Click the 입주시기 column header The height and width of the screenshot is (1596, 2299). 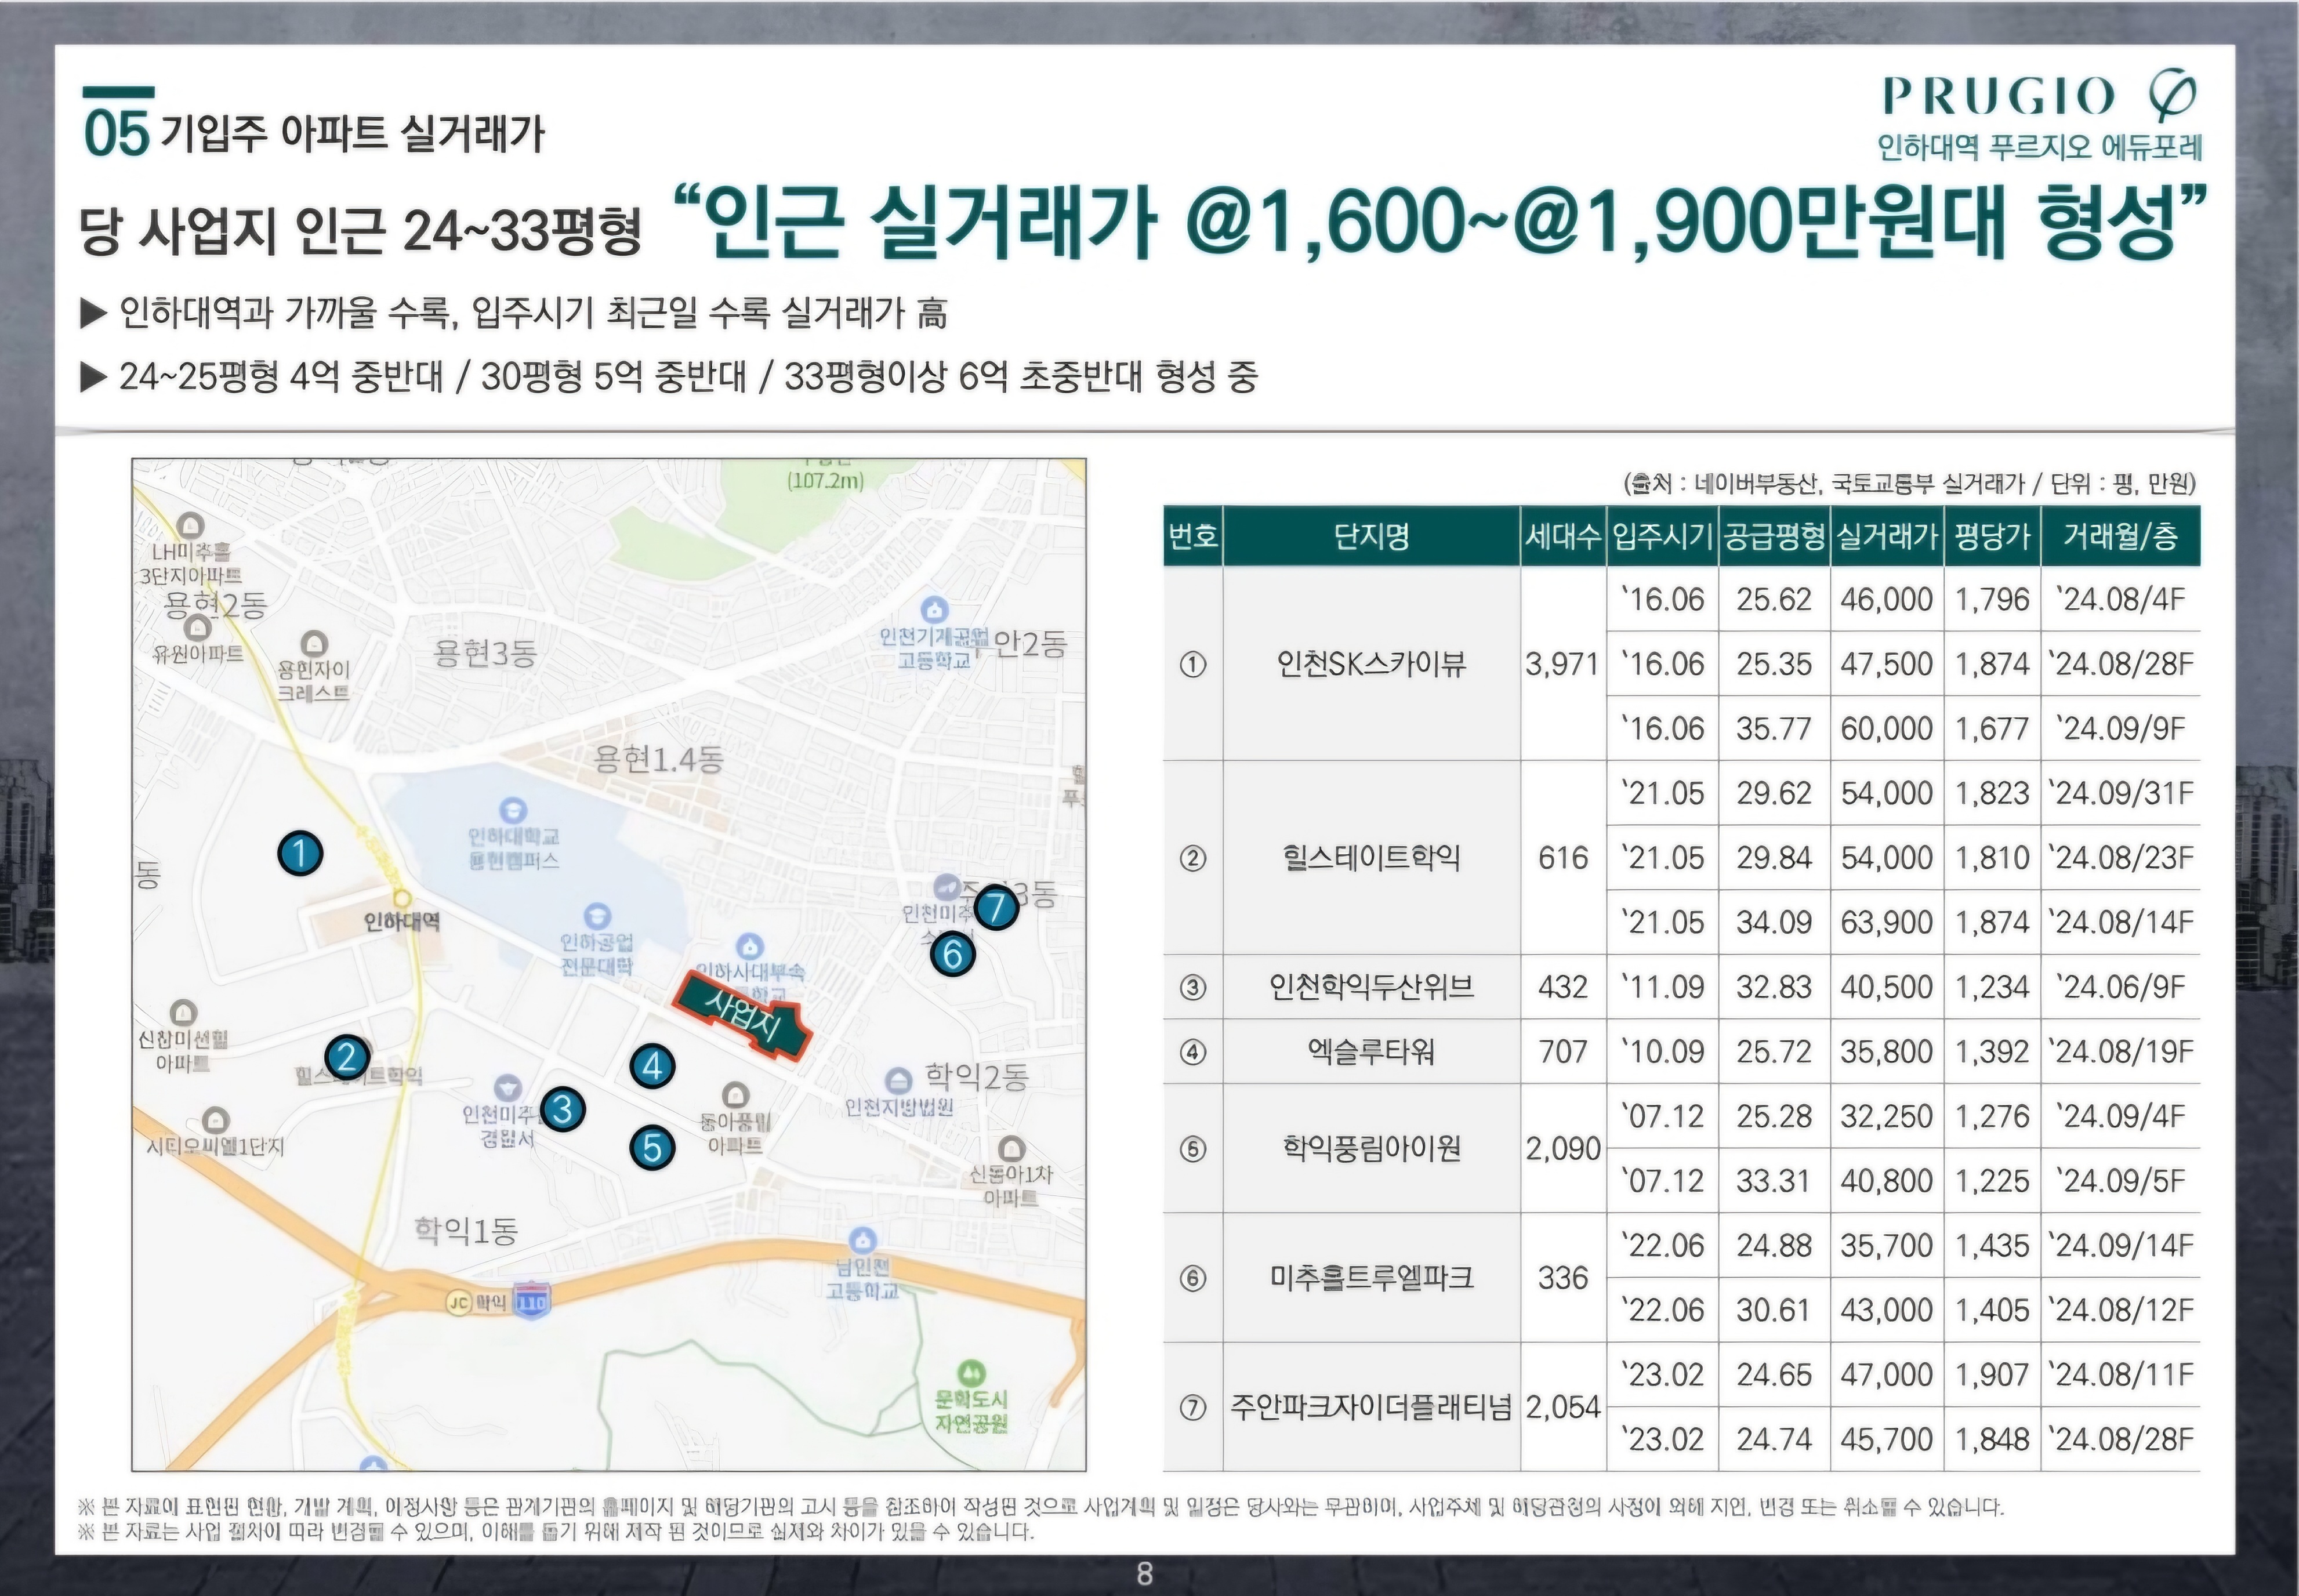pos(1662,537)
